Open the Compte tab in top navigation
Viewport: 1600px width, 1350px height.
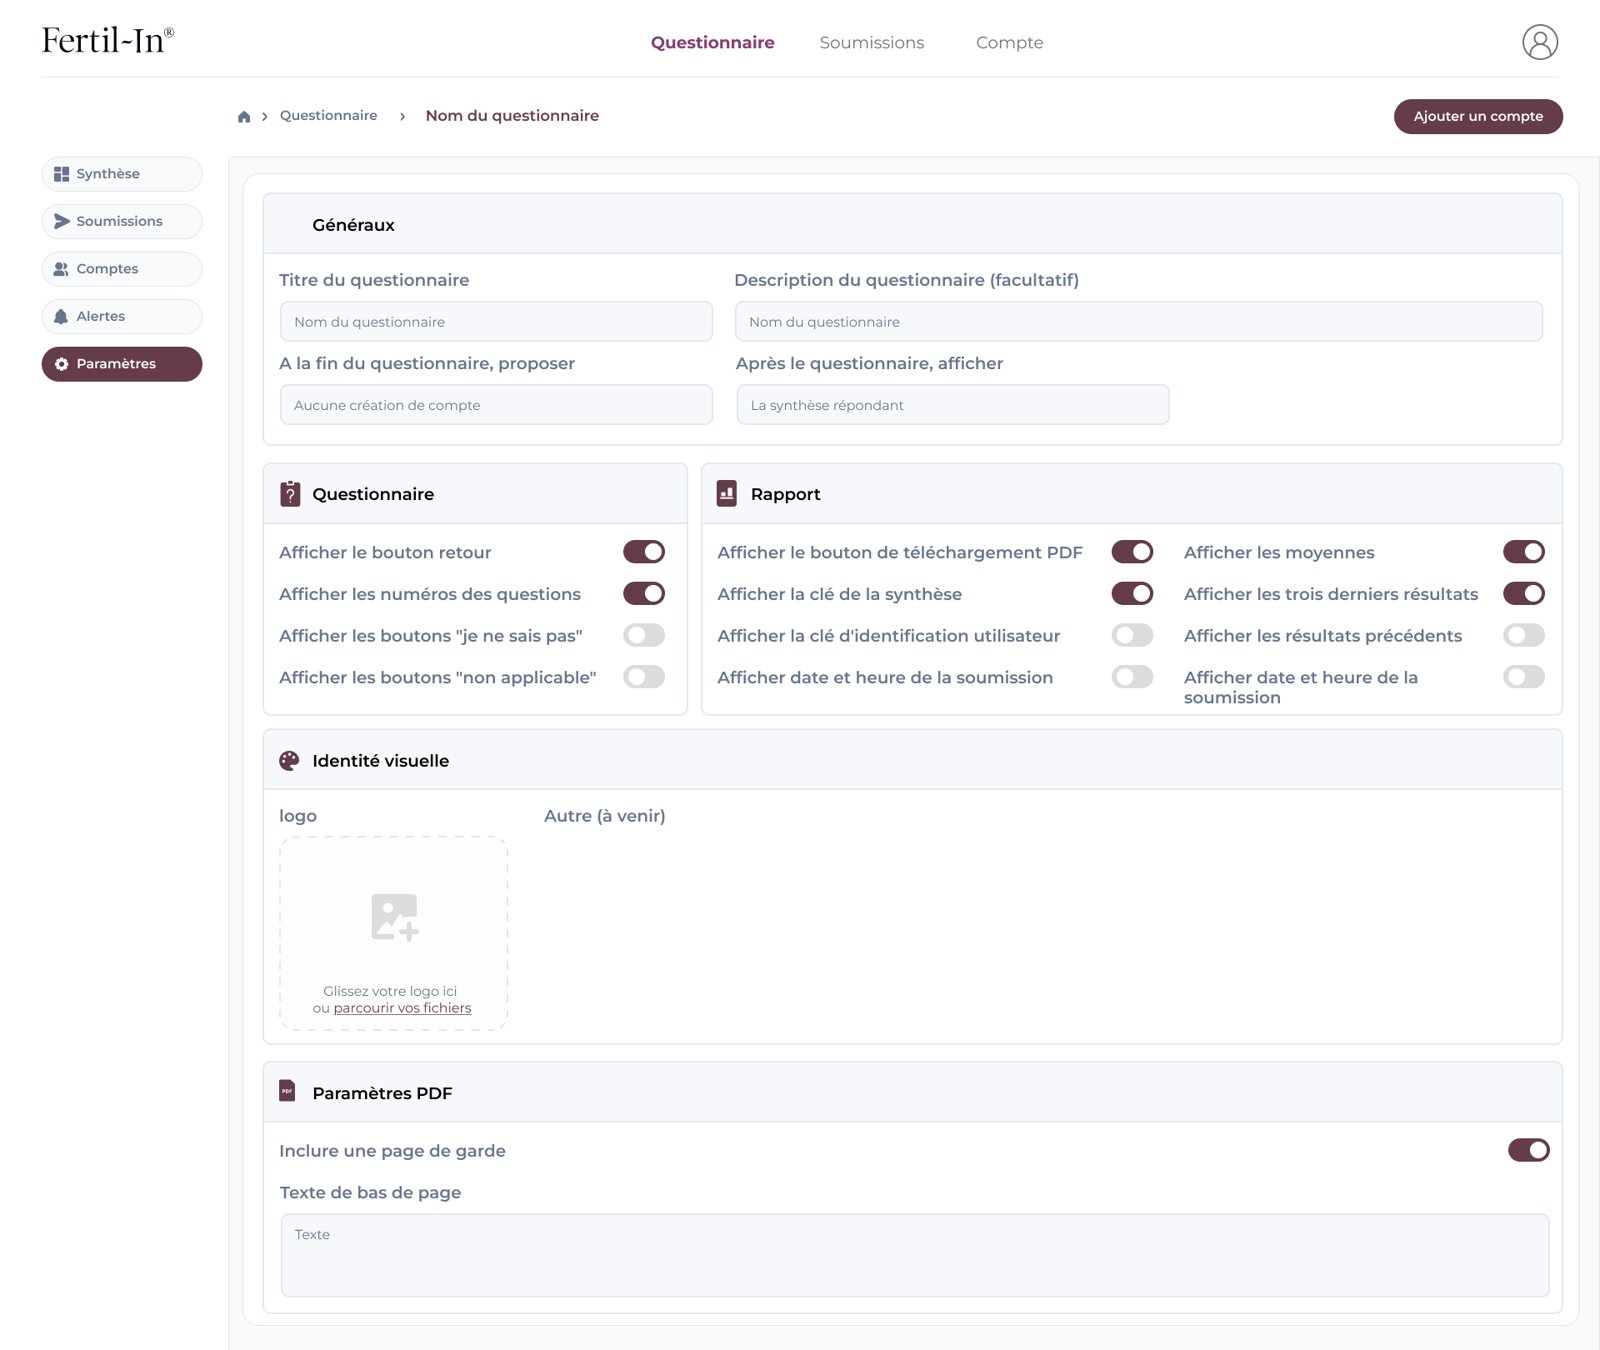click(x=1010, y=42)
